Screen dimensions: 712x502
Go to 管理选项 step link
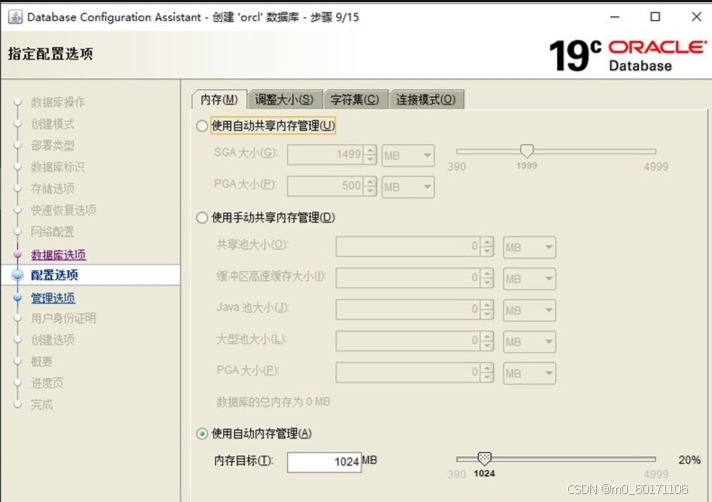(53, 298)
